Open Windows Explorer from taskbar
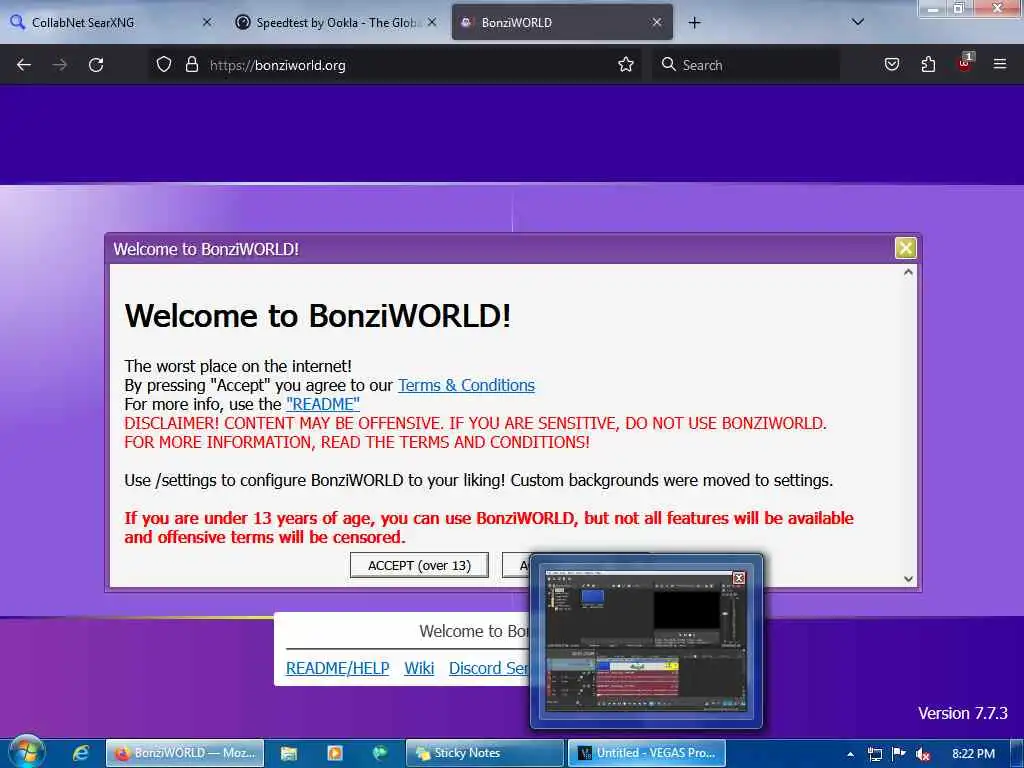The height and width of the screenshot is (768, 1024). click(289, 753)
